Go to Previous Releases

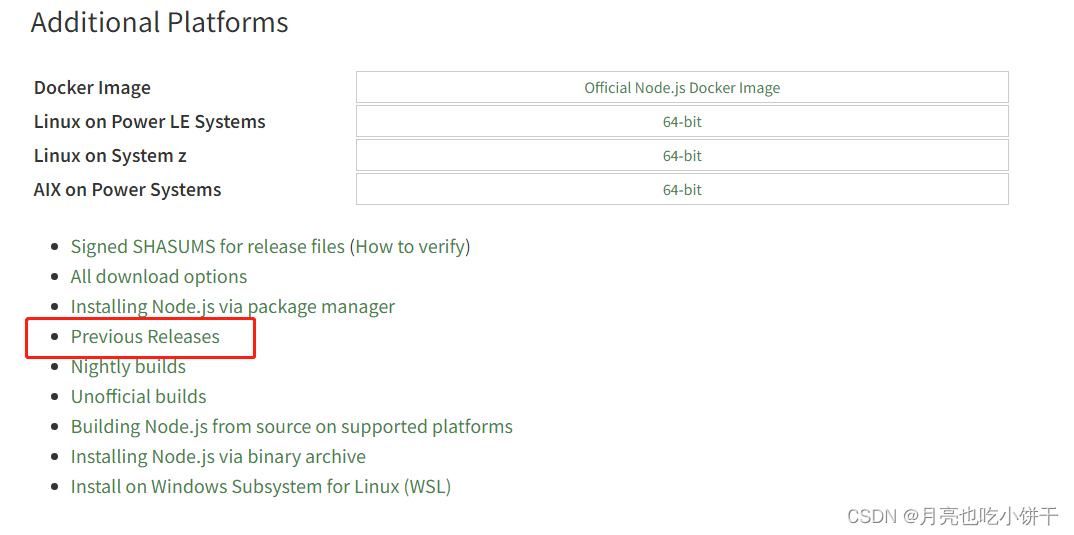pyautogui.click(x=145, y=336)
